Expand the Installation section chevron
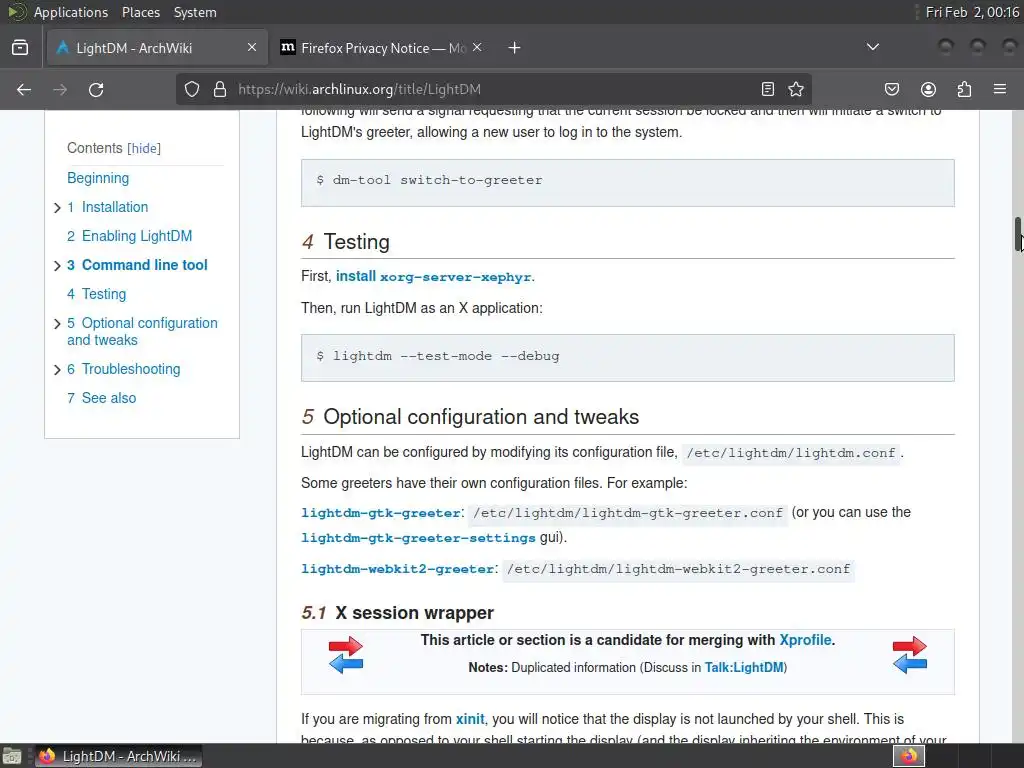The height and width of the screenshot is (768, 1024). tap(57, 208)
